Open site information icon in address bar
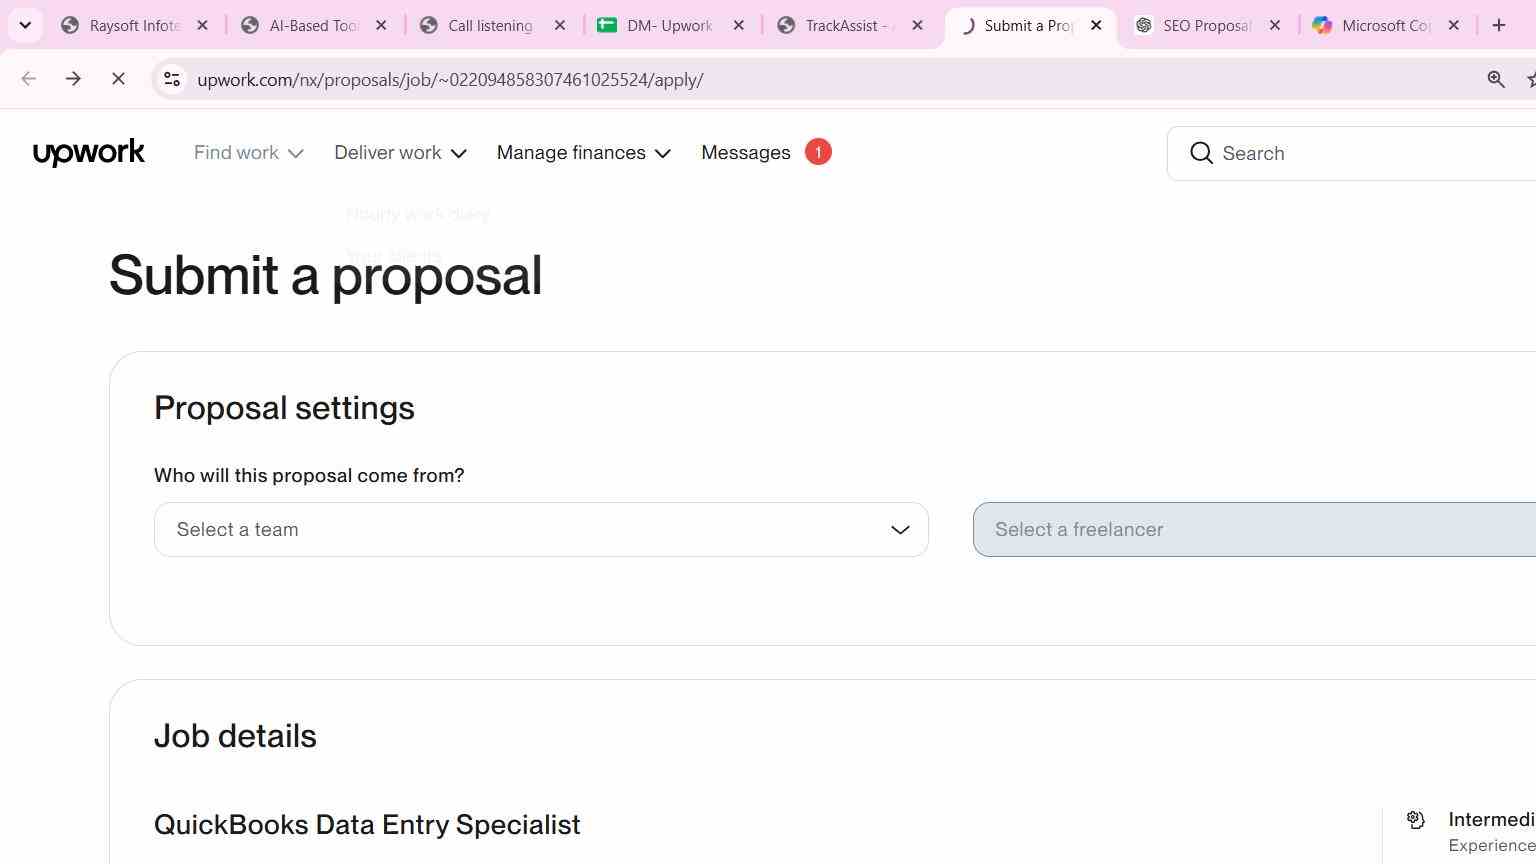The width and height of the screenshot is (1536, 864). tap(172, 79)
